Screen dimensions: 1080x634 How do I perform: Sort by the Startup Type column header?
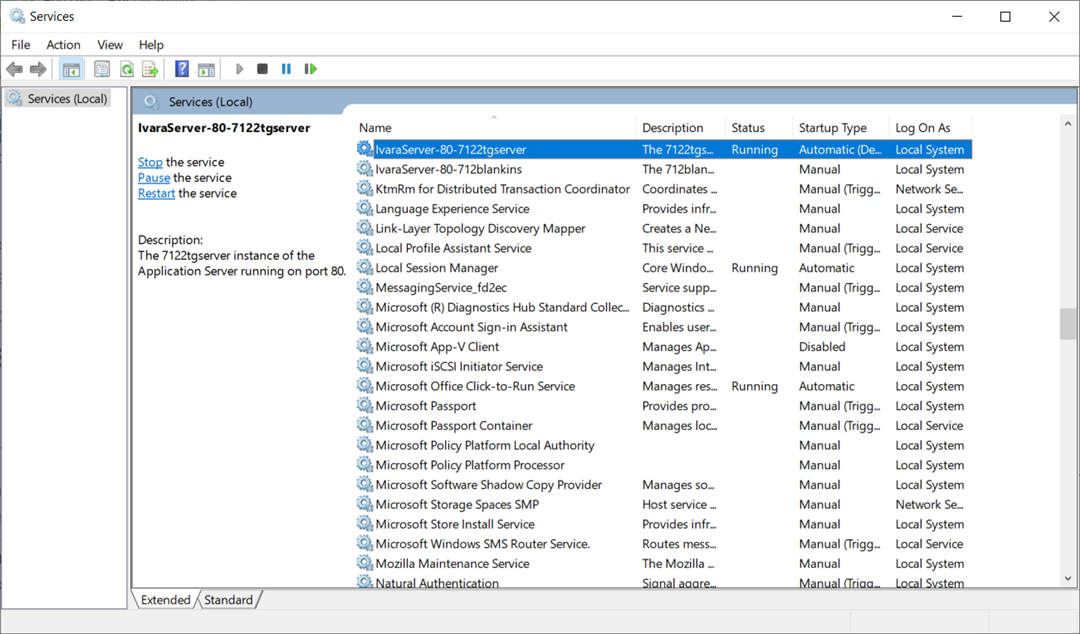pos(832,128)
